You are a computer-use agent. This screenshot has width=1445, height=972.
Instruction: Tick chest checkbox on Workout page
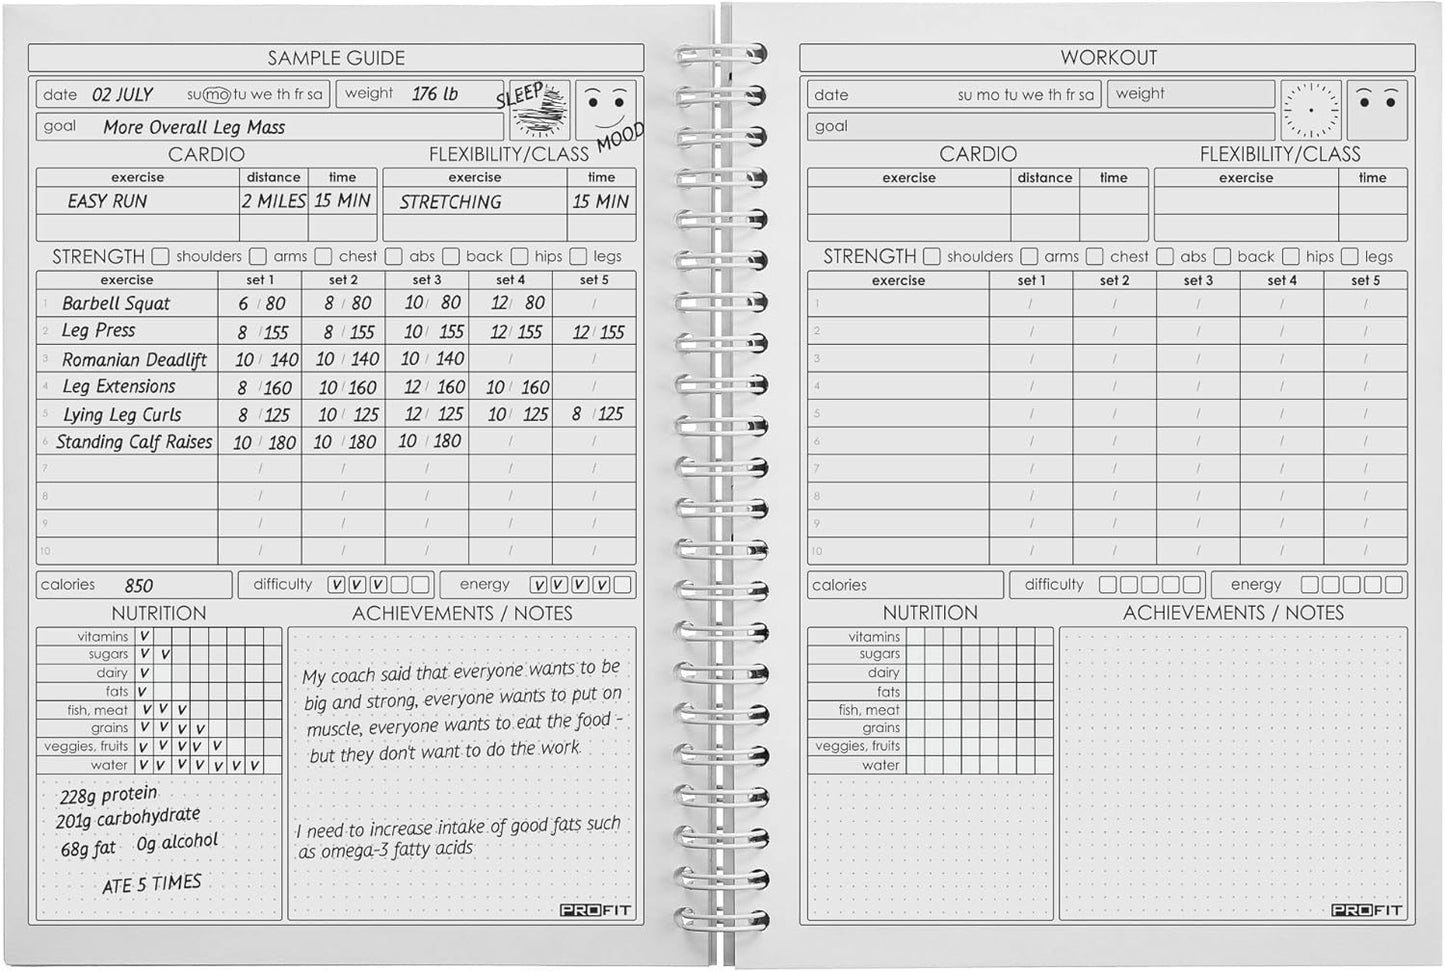click(x=1095, y=257)
